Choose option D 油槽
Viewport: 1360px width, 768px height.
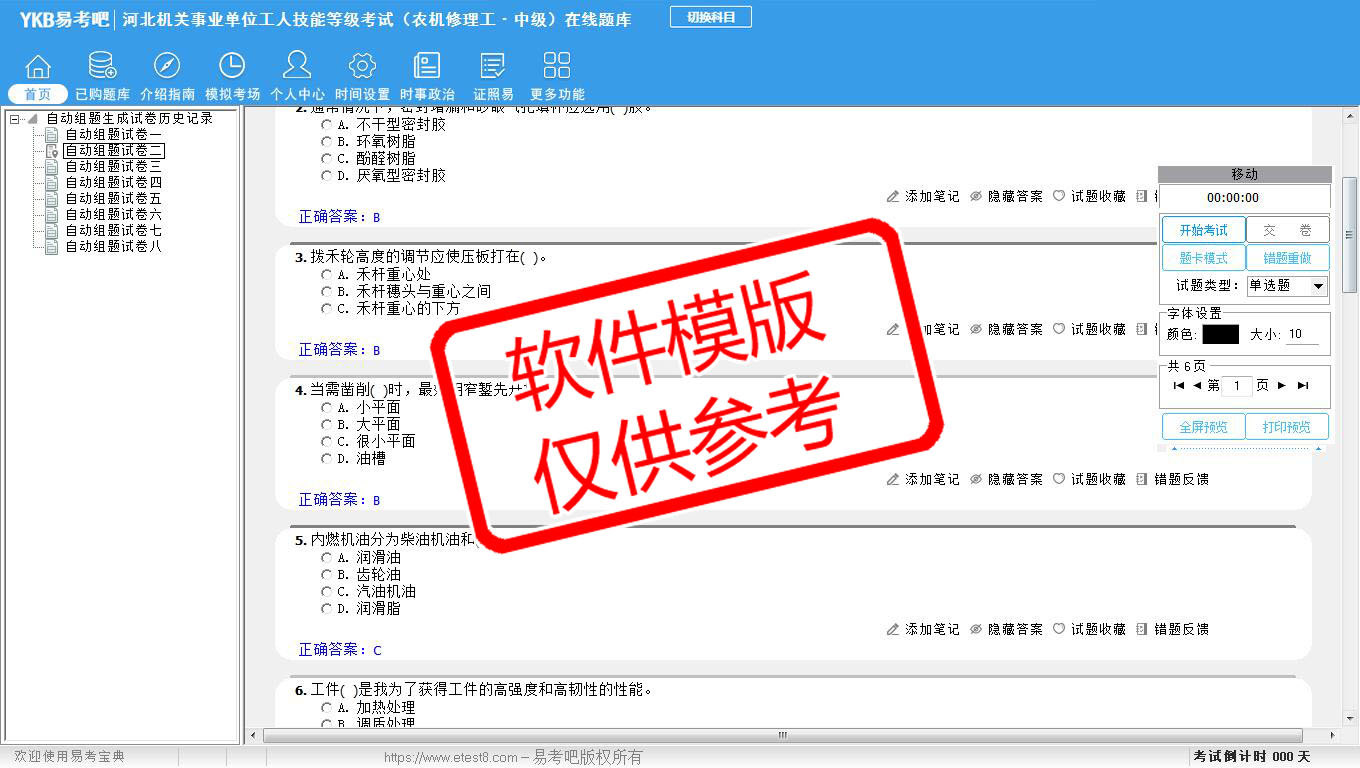[326, 459]
